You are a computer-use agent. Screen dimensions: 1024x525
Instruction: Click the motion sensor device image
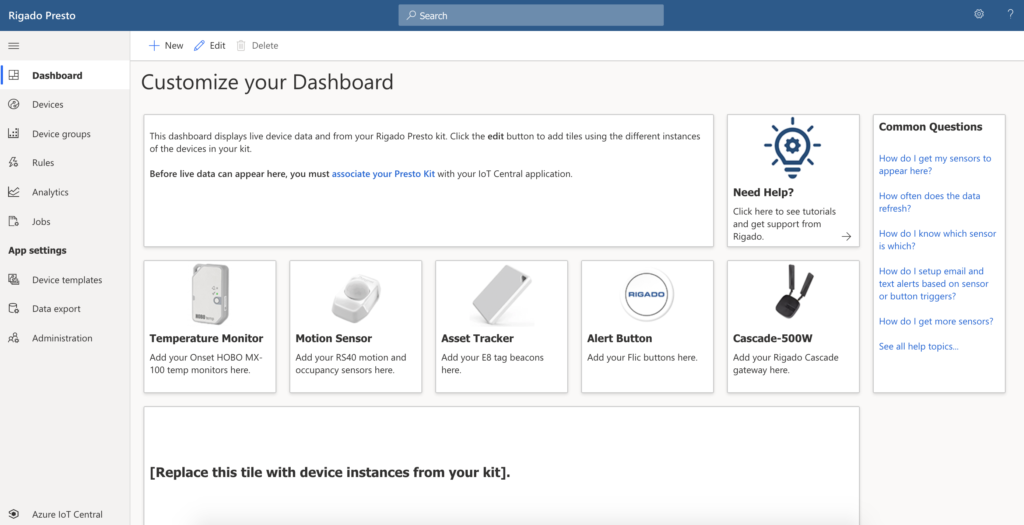pyautogui.click(x=356, y=298)
